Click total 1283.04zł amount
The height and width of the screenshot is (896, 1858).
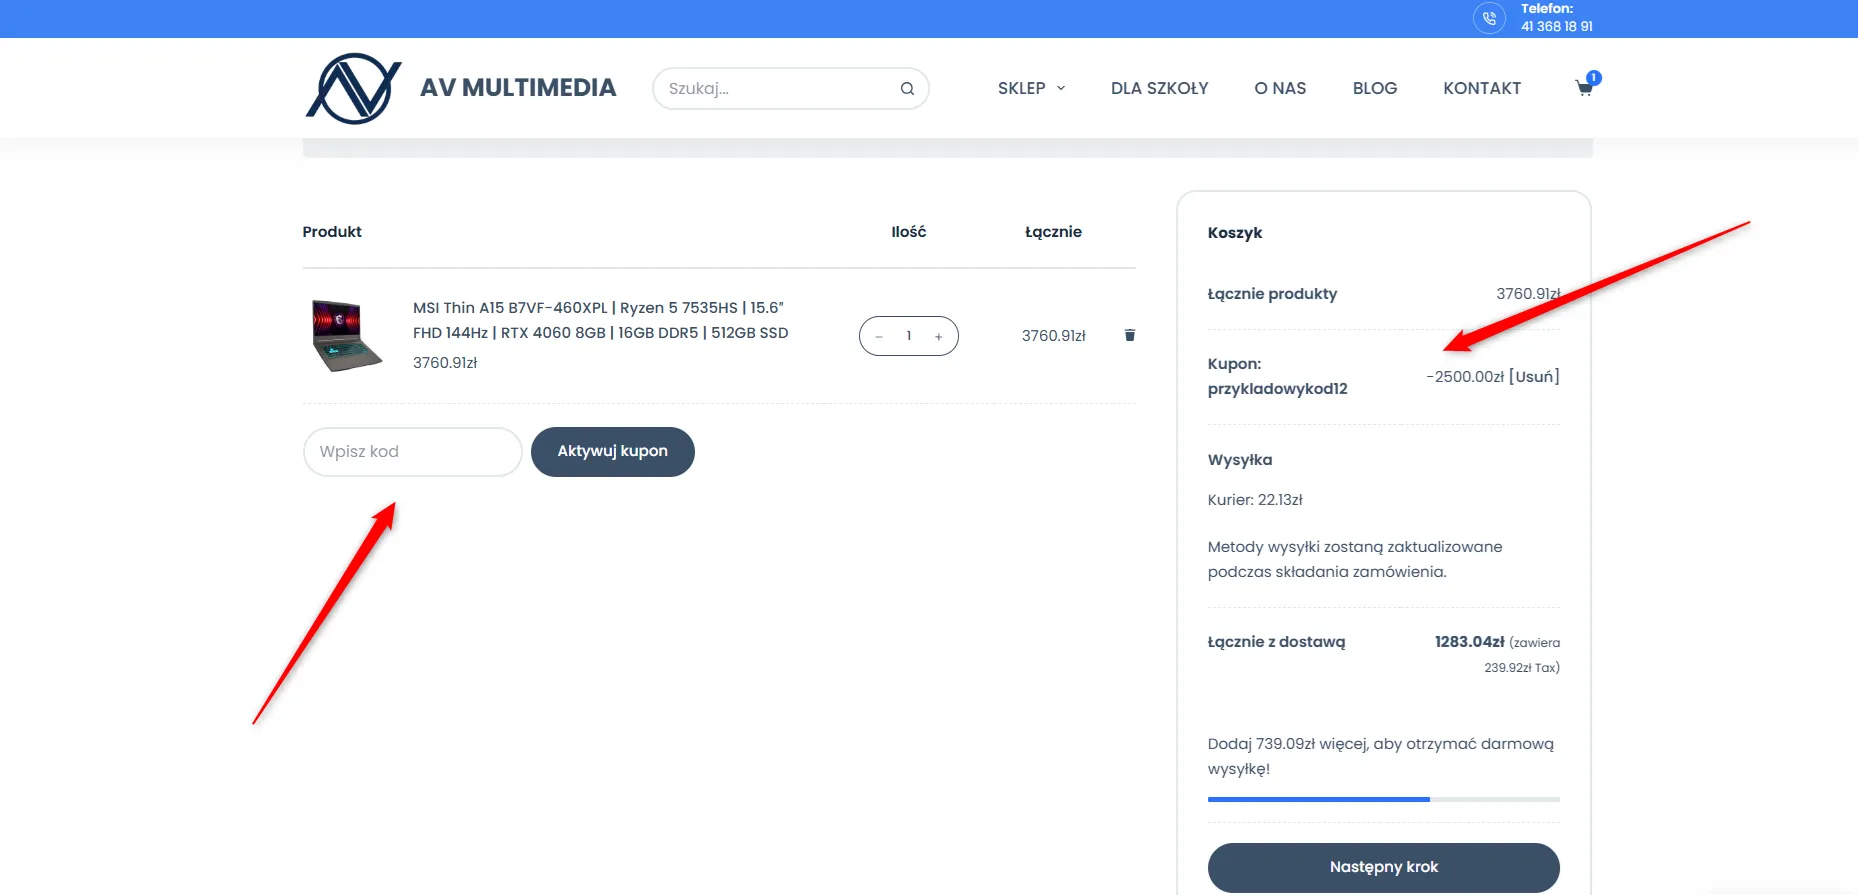pyautogui.click(x=1469, y=642)
